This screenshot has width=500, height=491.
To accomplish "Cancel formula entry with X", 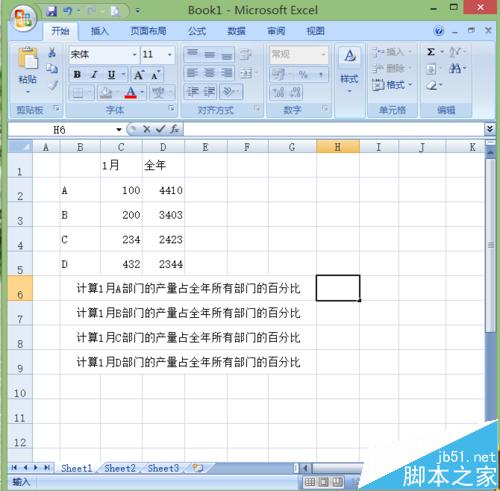I will click(x=146, y=129).
